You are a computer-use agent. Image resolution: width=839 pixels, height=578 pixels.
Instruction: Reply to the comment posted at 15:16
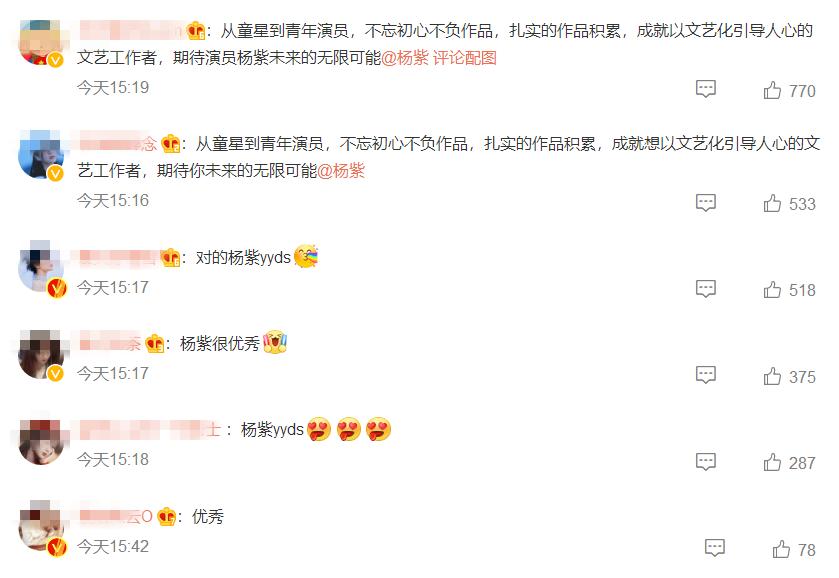click(705, 202)
